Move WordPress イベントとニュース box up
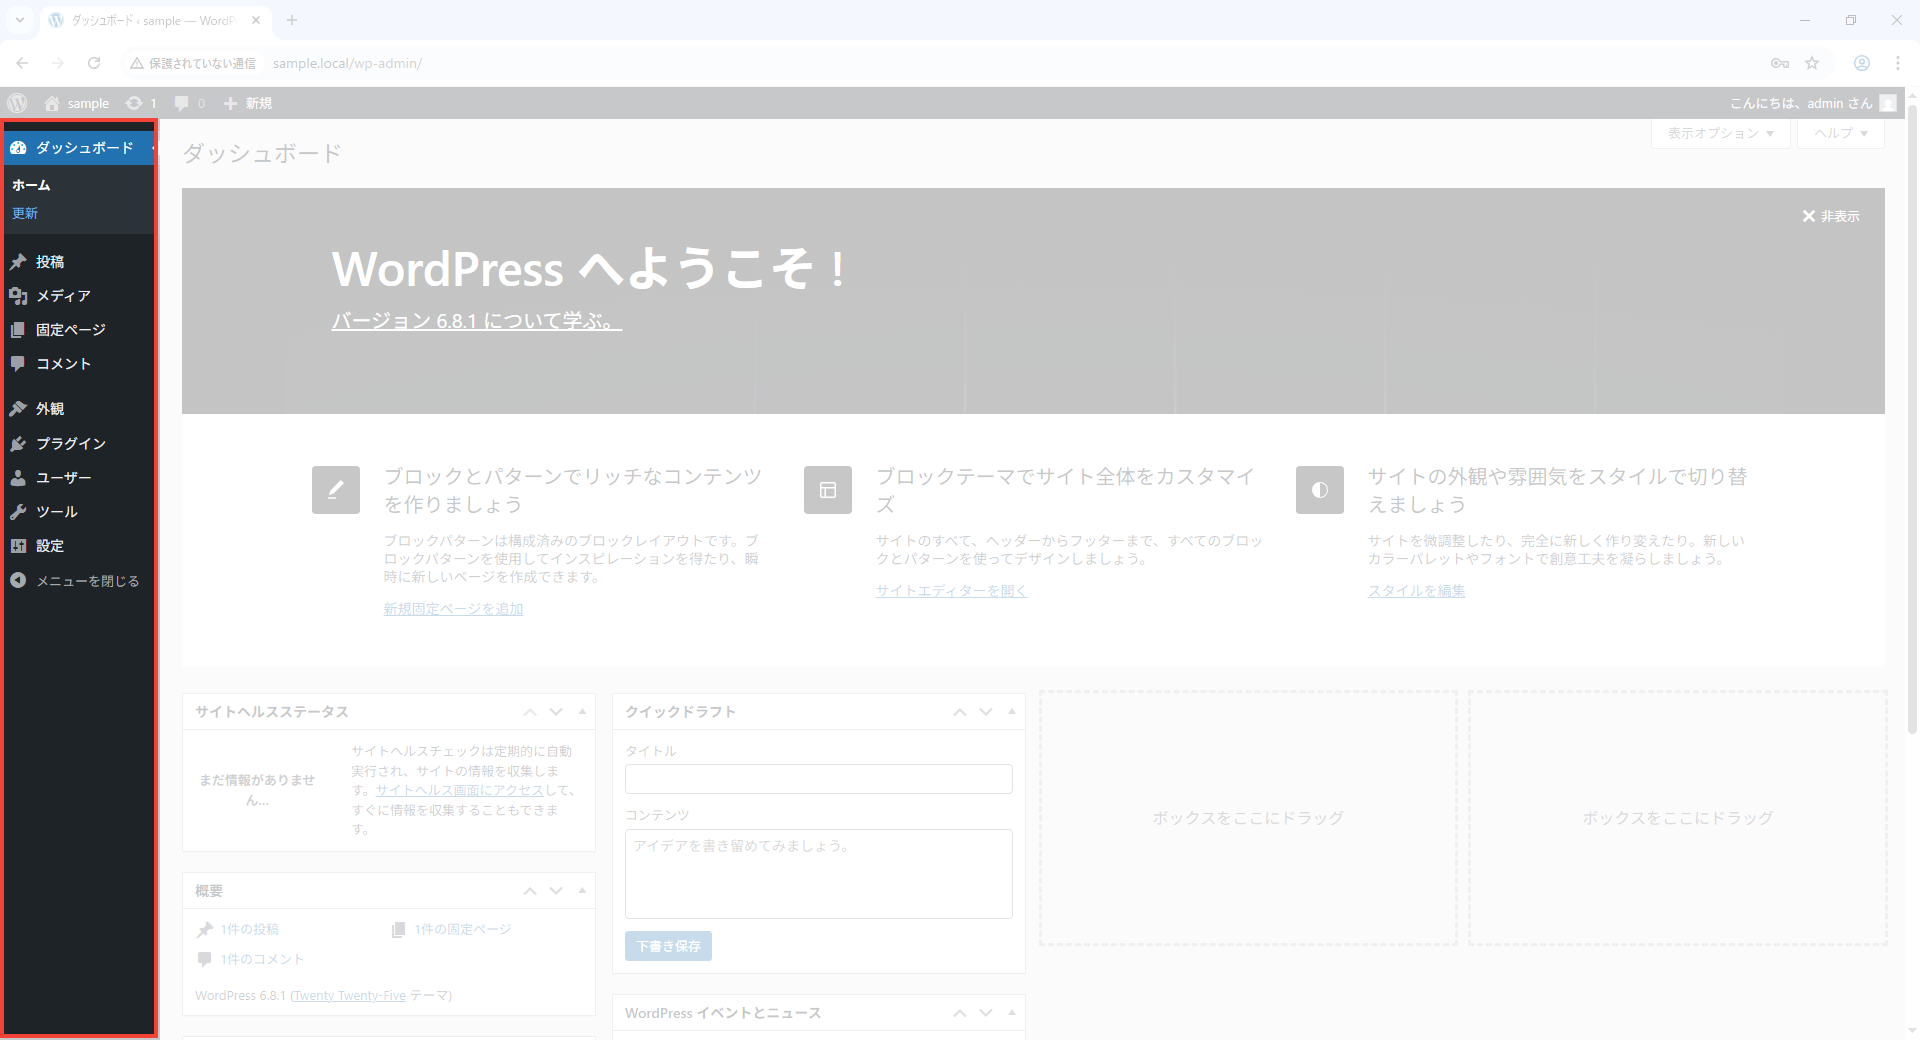The width and height of the screenshot is (1920, 1040). (960, 1013)
